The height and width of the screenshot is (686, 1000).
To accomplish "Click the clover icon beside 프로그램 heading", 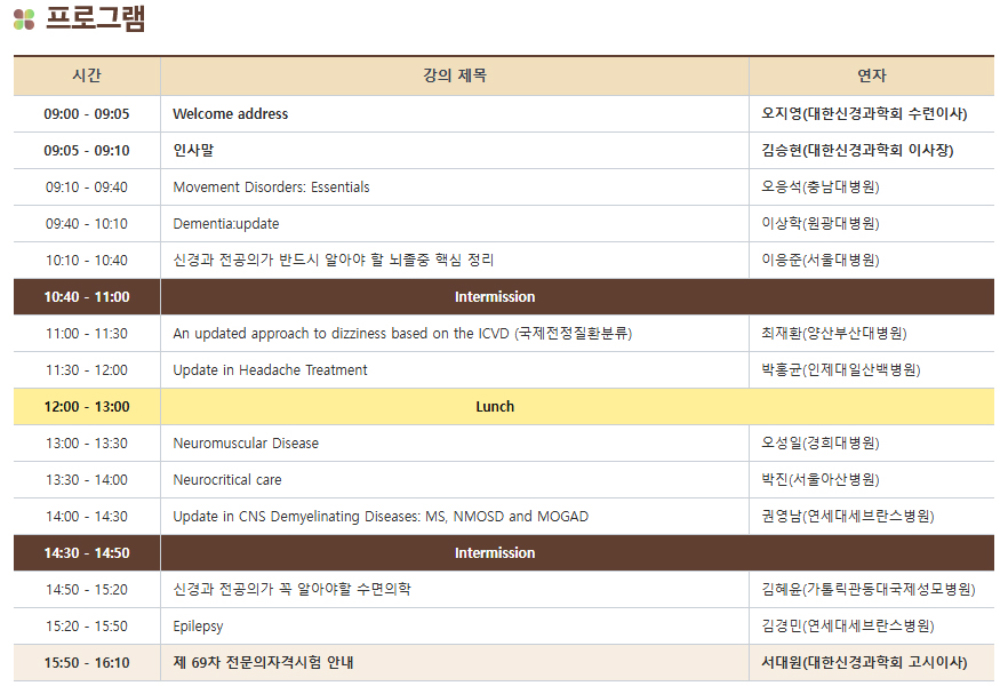I will click(x=24, y=19).
